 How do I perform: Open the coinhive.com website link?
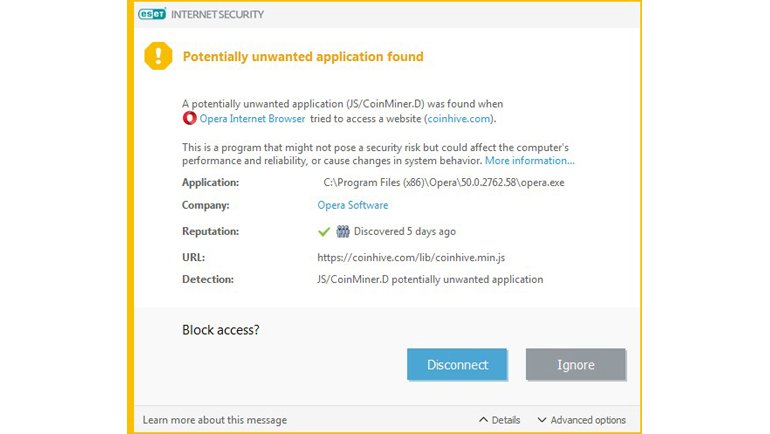pos(460,118)
